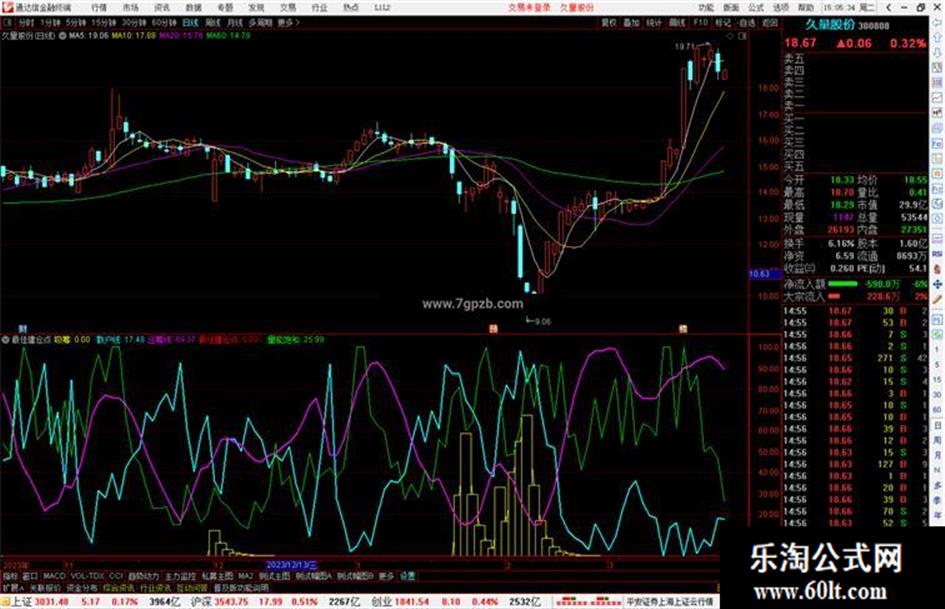Select the 月线 monthly chart tab
This screenshot has width=945, height=609.
coord(234,22)
